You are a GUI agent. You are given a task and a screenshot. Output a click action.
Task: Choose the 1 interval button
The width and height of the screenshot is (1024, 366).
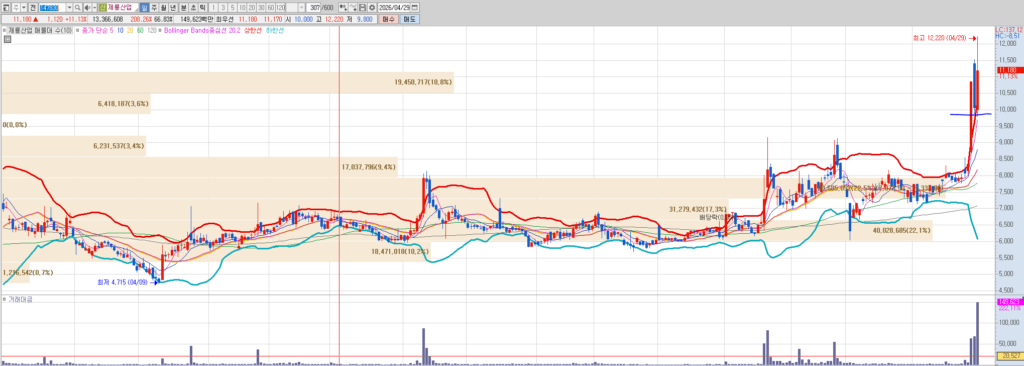click(214, 7)
